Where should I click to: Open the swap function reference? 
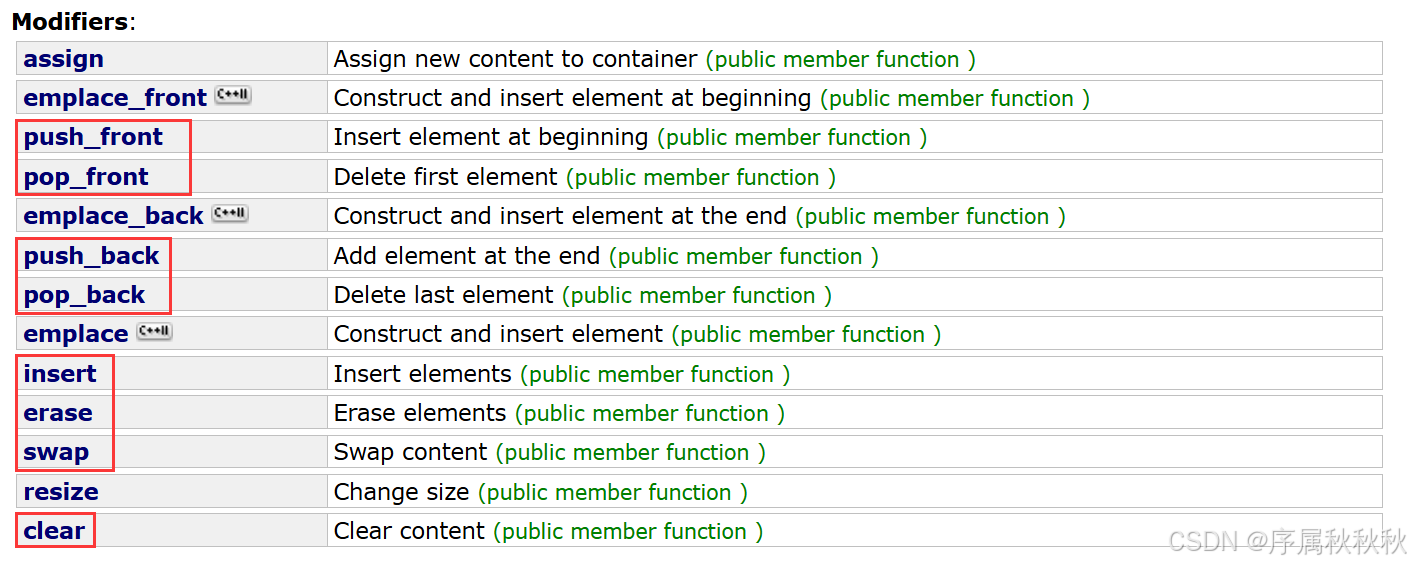click(x=56, y=452)
